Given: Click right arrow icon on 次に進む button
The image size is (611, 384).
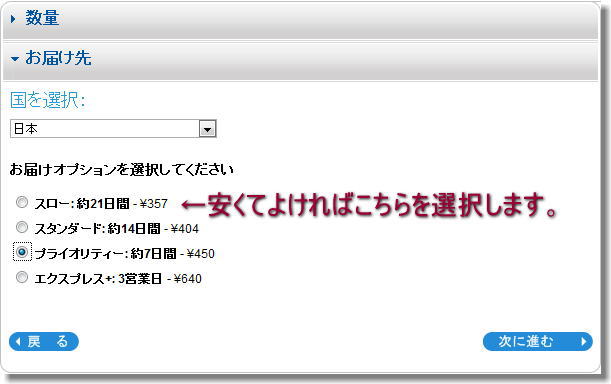Looking at the screenshot, I should pyautogui.click(x=583, y=342).
